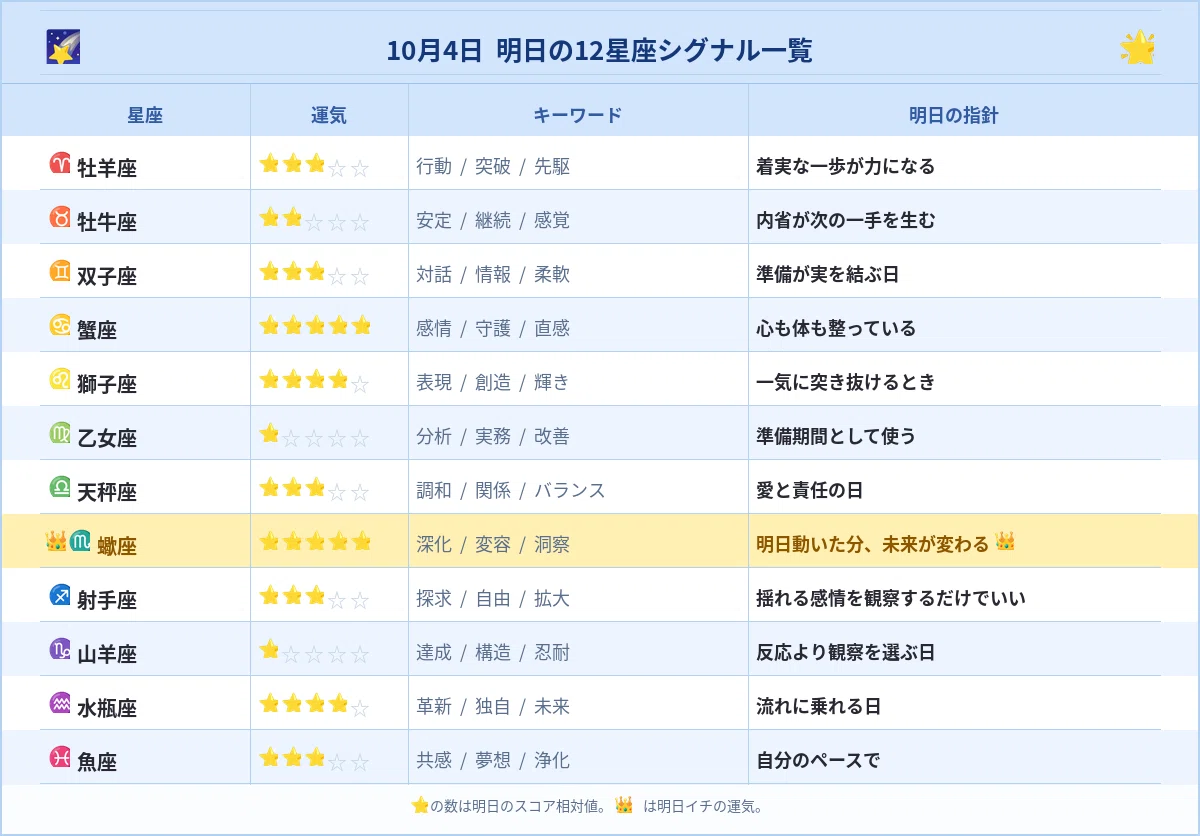Viewport: 1200px width, 836px height.
Task: Click the guidance text 自分のペースで
Action: (x=819, y=760)
